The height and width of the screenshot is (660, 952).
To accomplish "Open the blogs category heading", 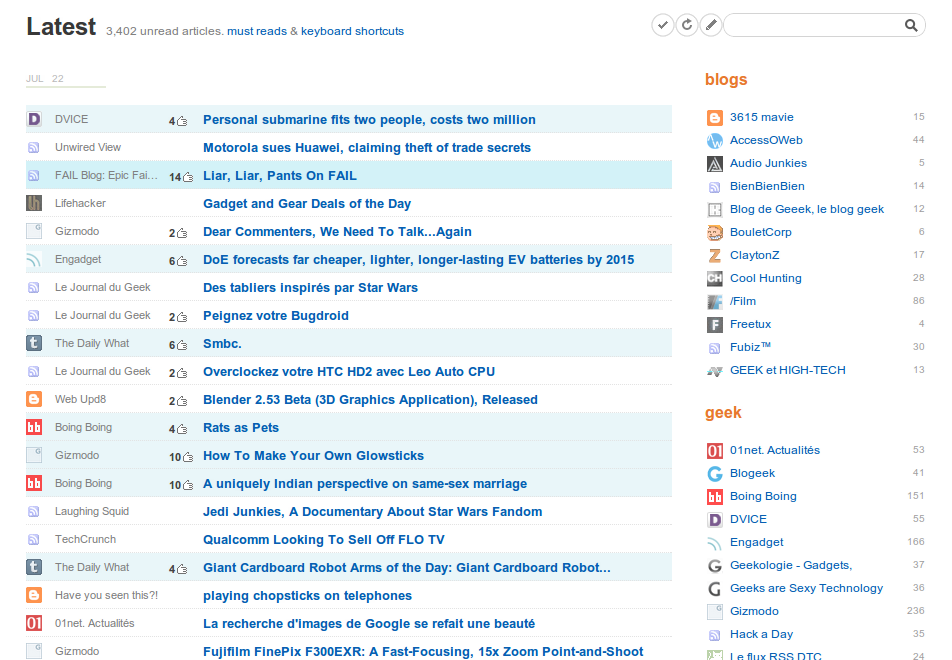I will coord(726,80).
